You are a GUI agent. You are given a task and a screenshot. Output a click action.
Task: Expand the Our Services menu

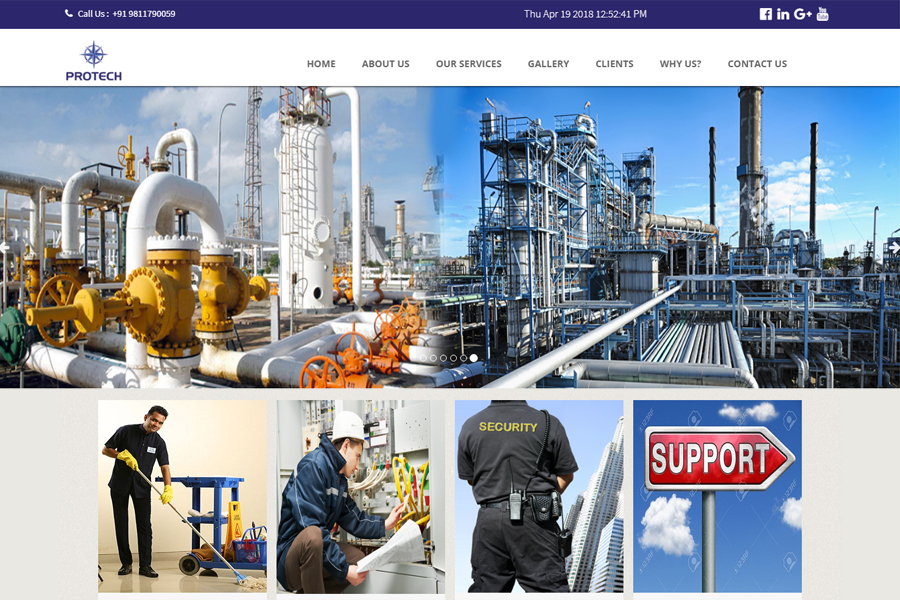tap(468, 64)
